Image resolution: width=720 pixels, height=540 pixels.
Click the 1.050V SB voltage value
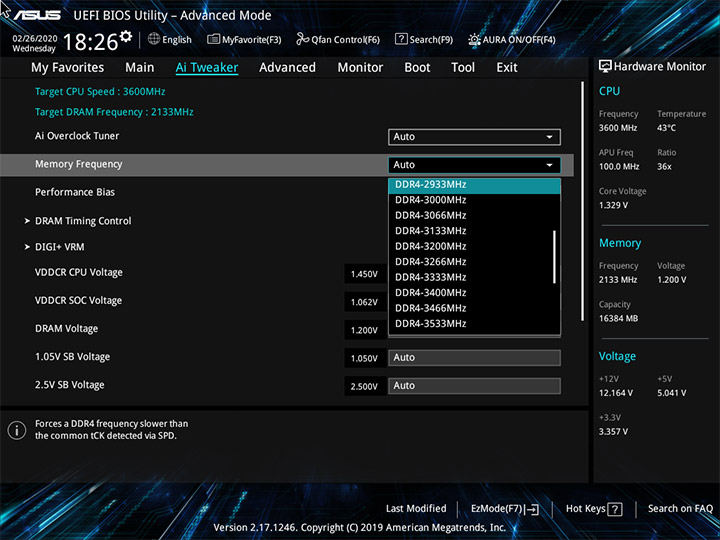tap(365, 358)
